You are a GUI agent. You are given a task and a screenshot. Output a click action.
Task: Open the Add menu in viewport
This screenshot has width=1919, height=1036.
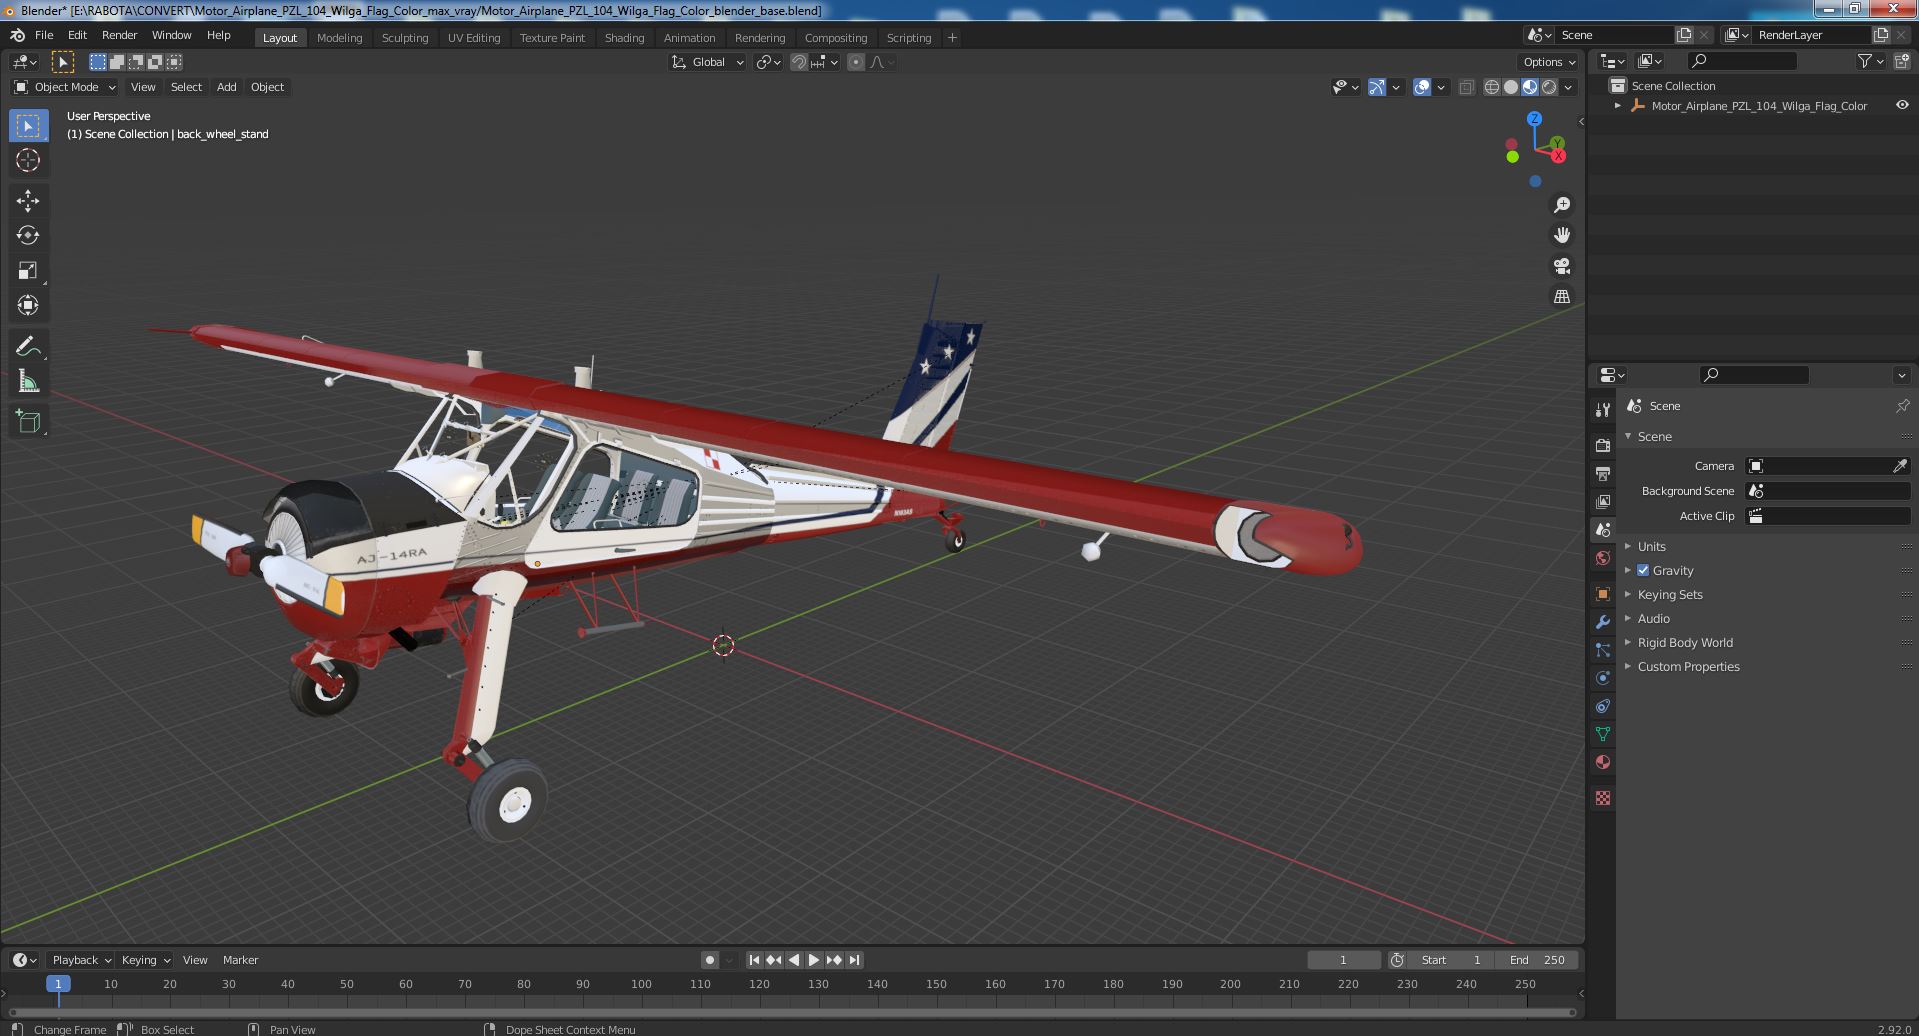pos(227,87)
